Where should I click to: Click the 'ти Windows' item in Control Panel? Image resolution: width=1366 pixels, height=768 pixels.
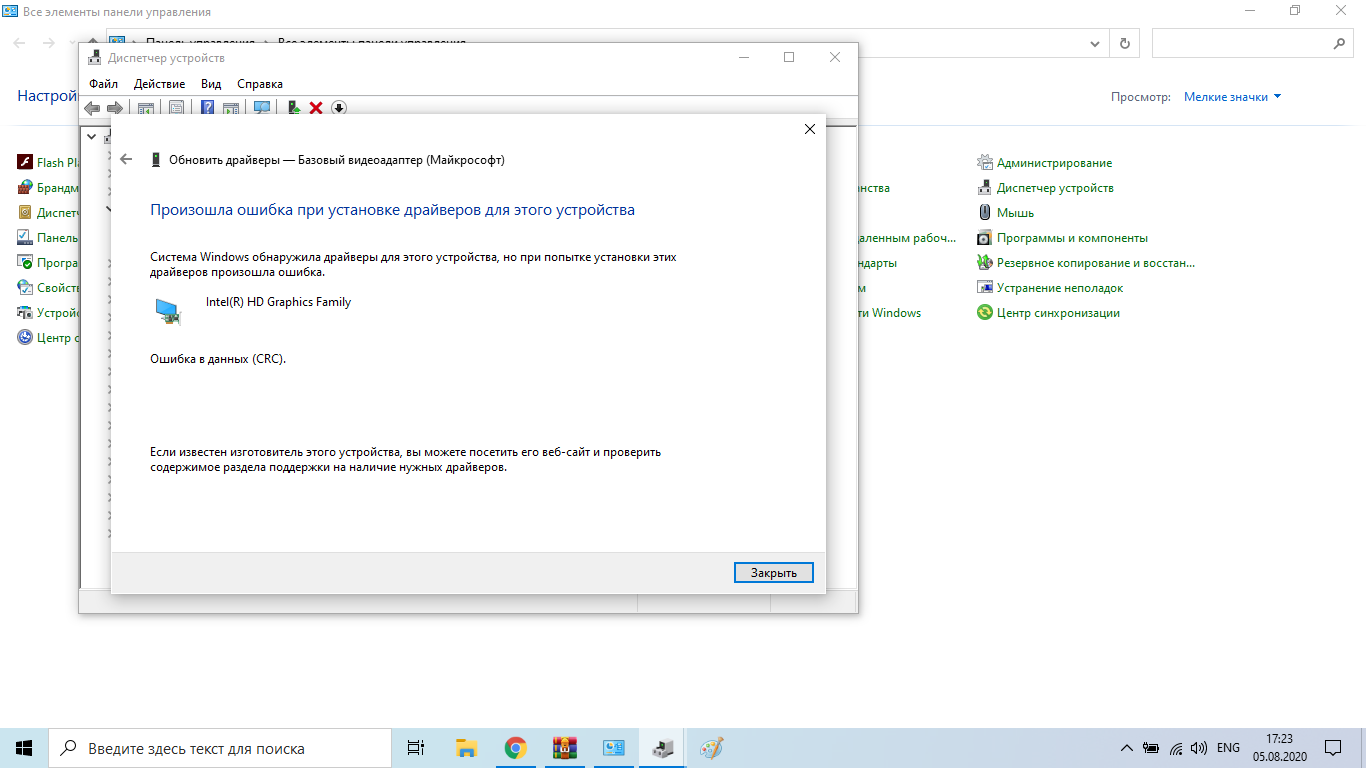(x=890, y=313)
